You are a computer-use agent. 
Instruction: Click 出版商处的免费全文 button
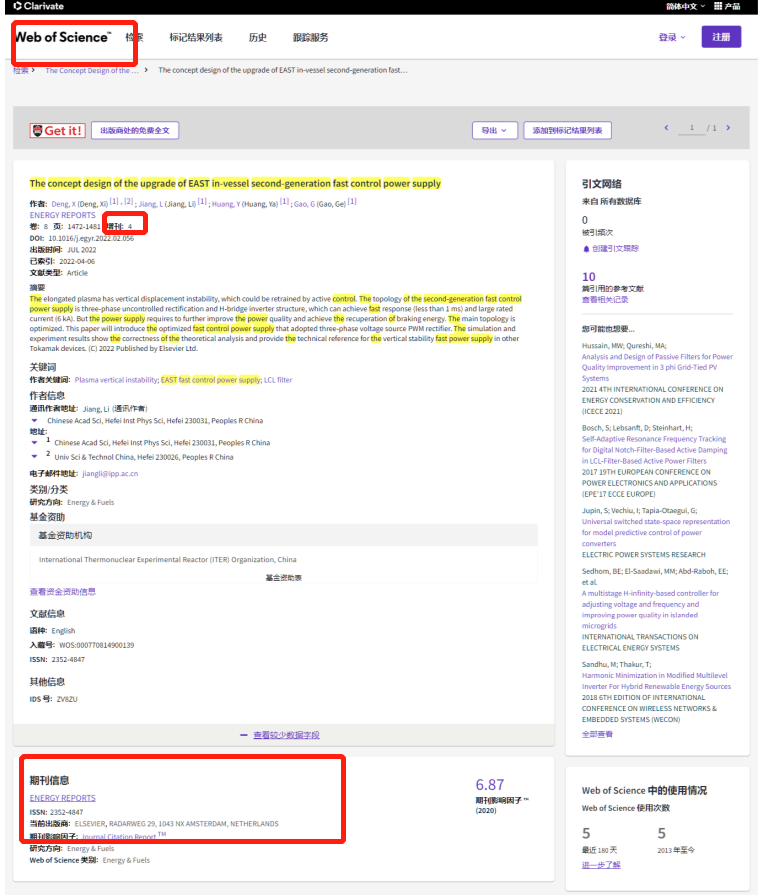(x=135, y=131)
